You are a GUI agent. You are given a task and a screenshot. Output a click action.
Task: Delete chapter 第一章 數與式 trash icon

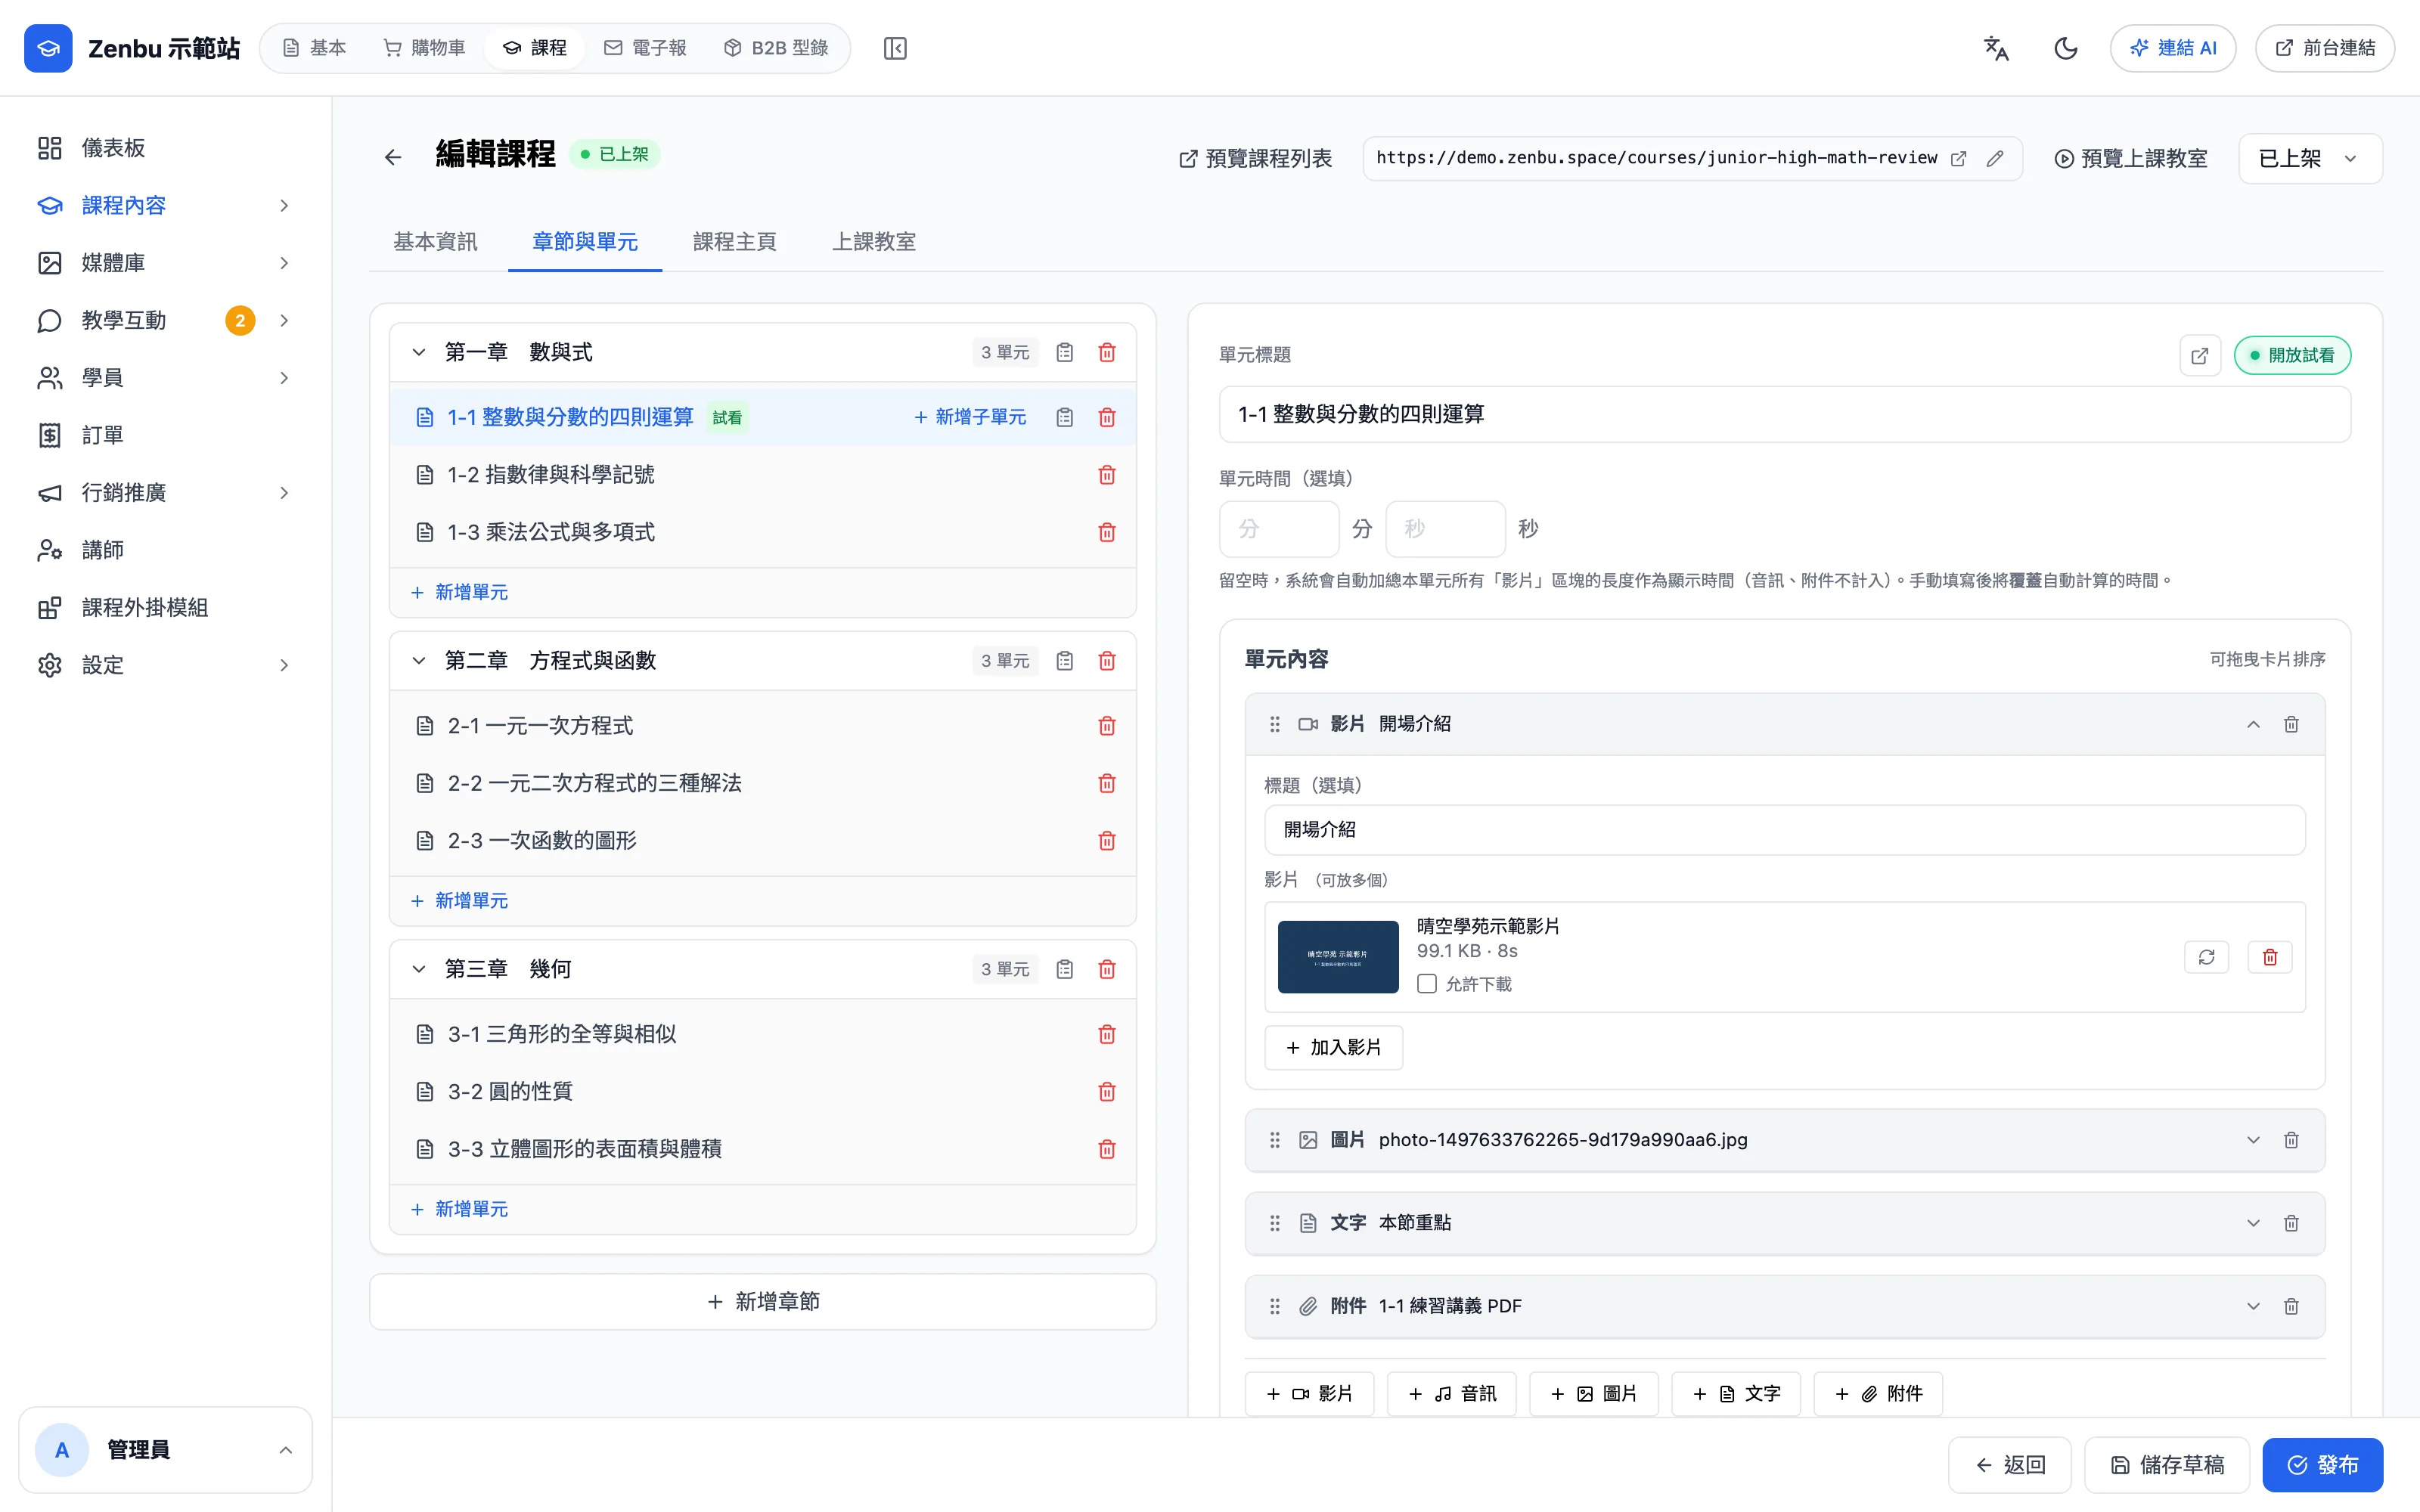(x=1107, y=352)
